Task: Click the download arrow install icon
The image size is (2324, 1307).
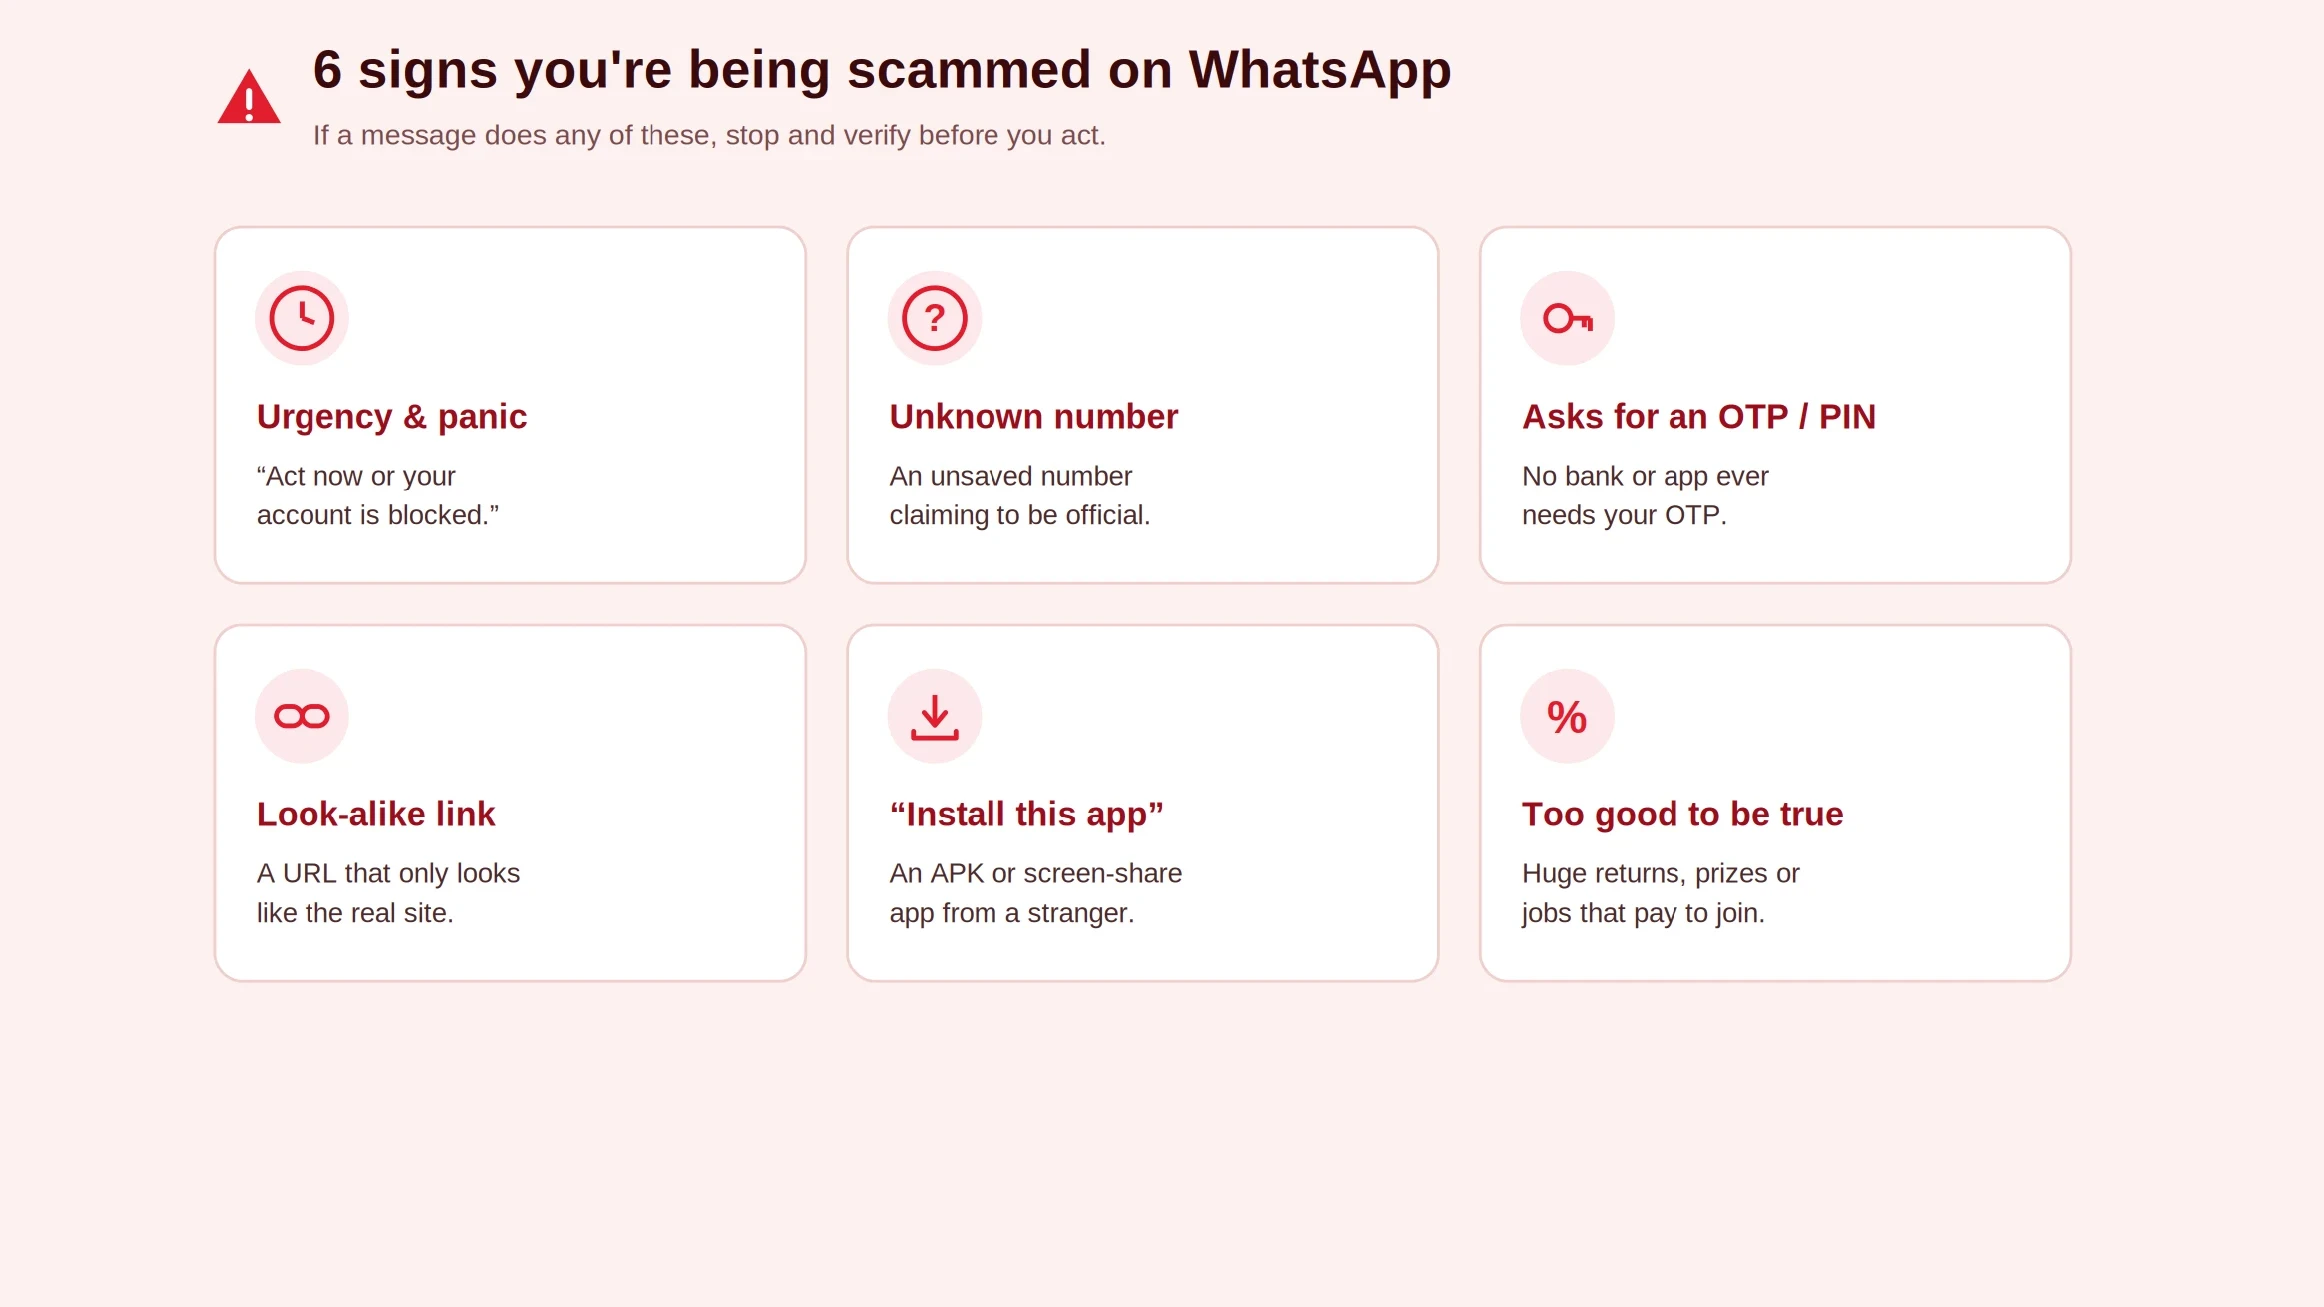Action: pyautogui.click(x=935, y=716)
